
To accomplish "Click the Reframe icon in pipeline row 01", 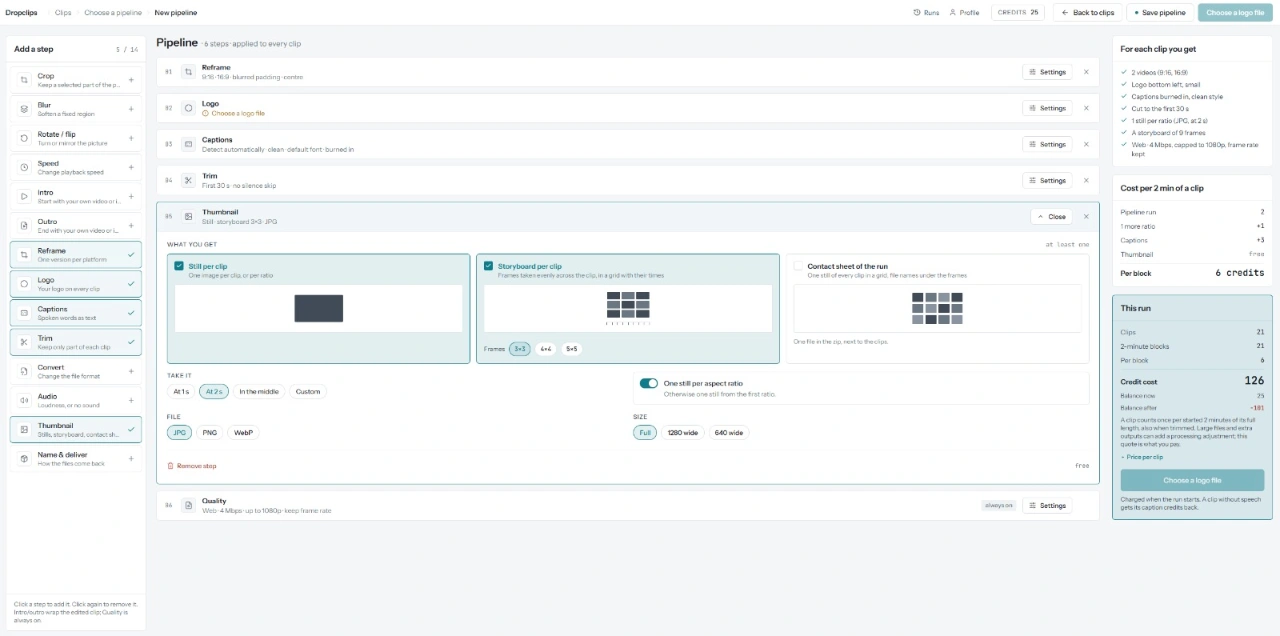I will click(188, 72).
